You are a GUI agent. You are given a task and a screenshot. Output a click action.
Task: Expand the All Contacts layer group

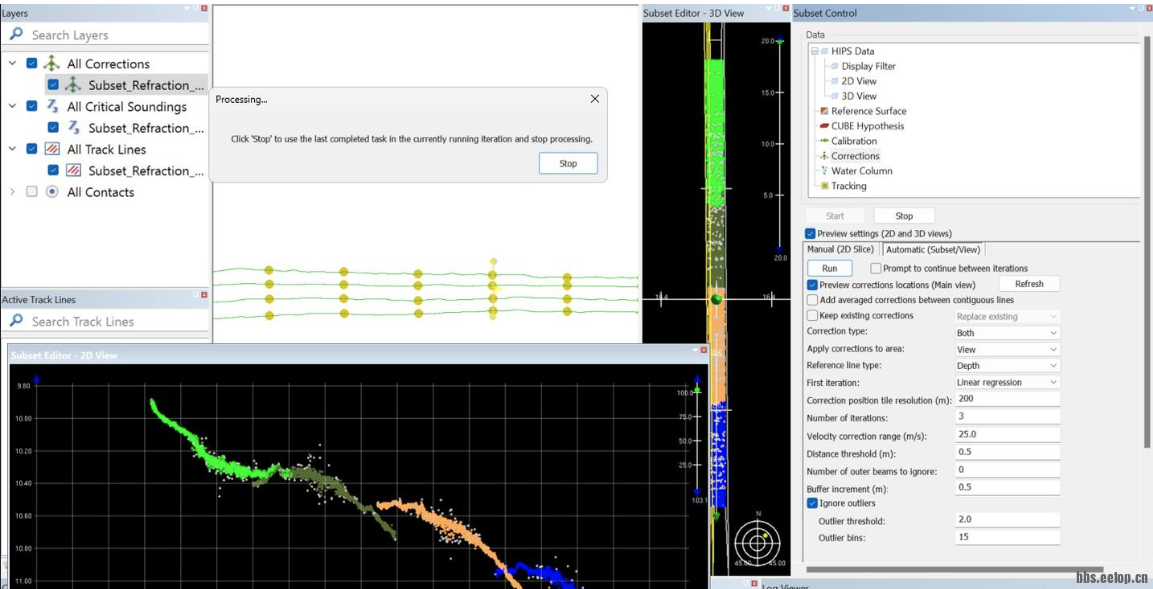pyautogui.click(x=12, y=192)
